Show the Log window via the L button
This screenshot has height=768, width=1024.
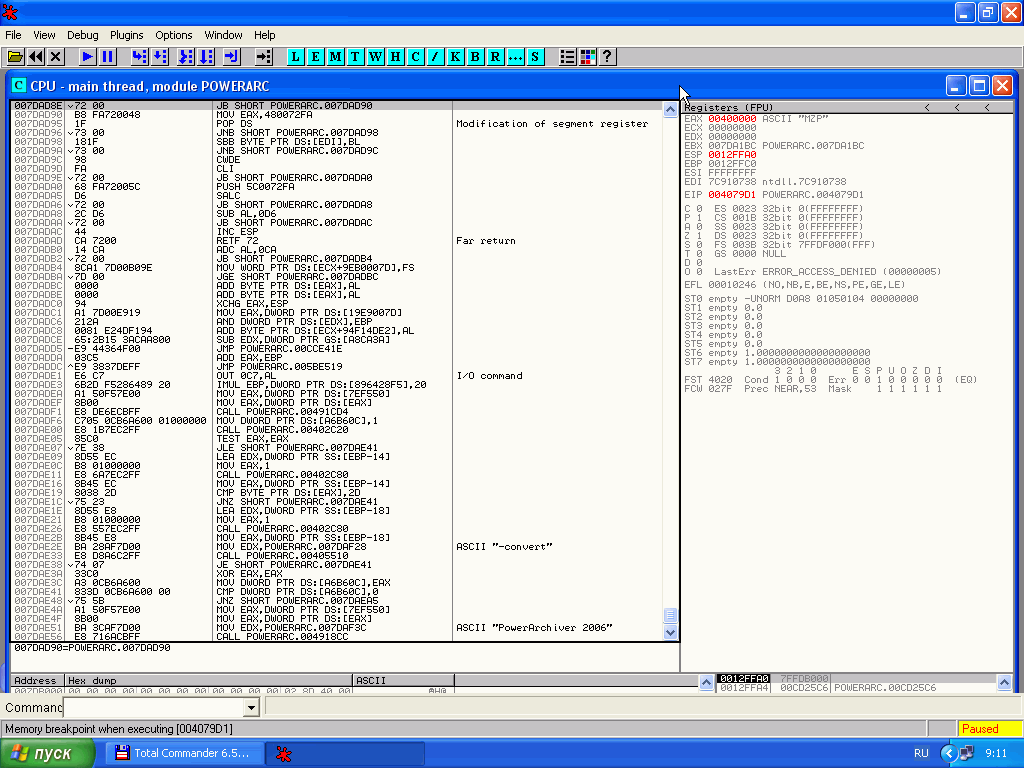click(296, 57)
